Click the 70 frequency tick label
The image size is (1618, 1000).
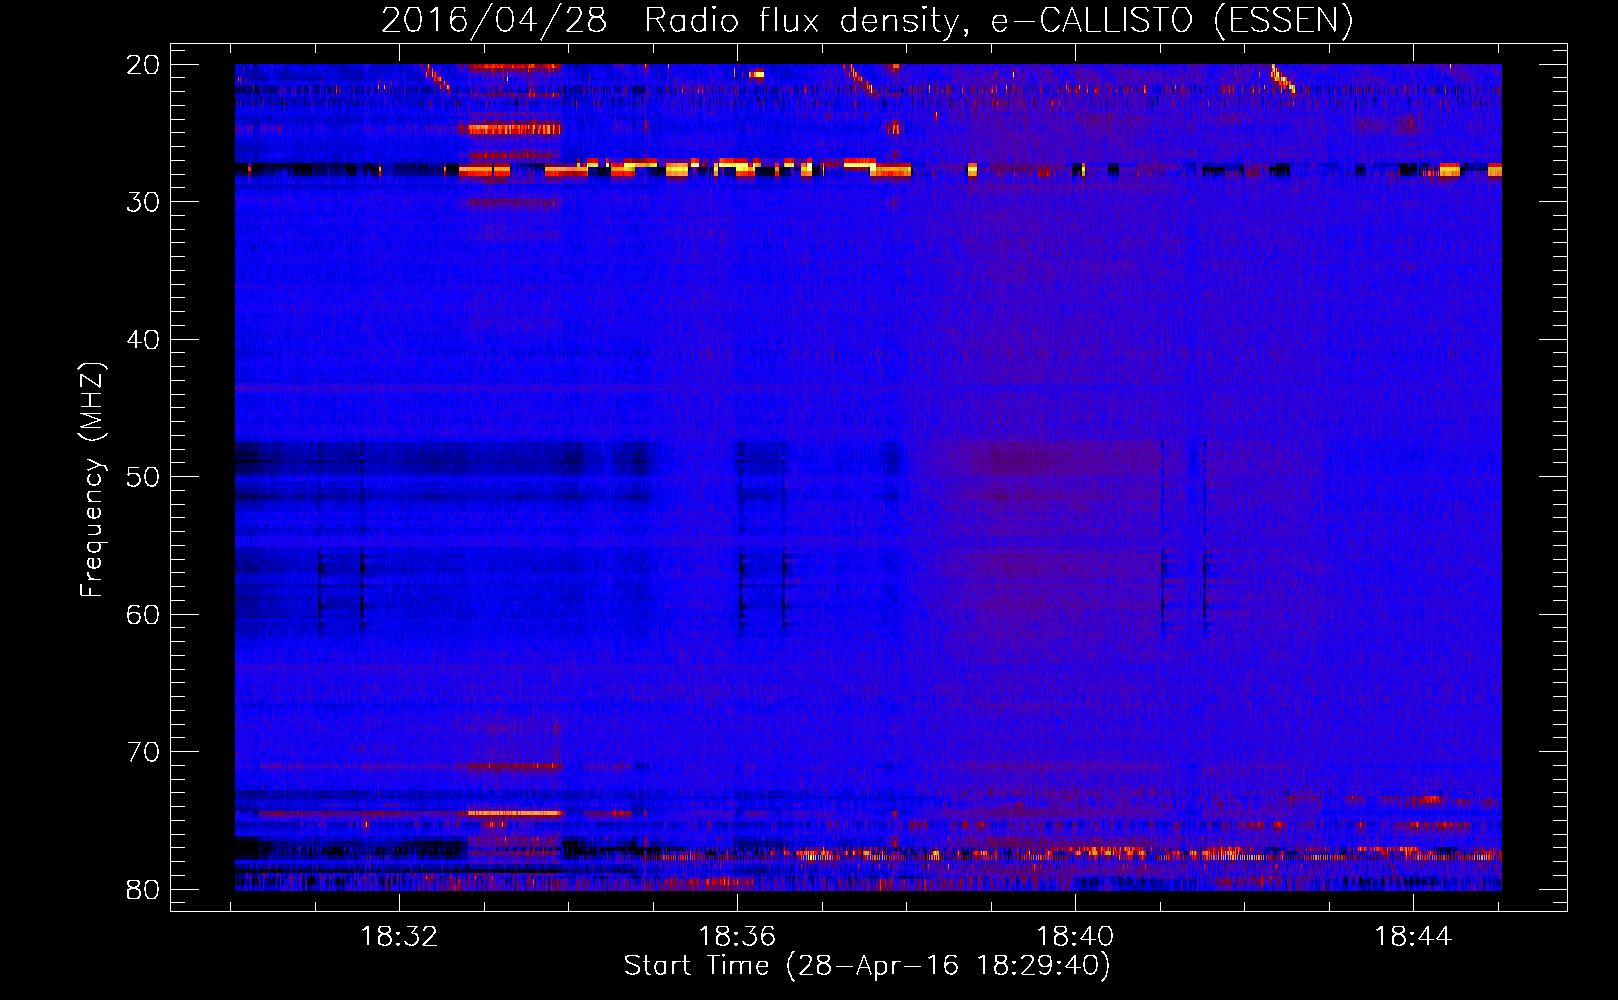coord(143,752)
